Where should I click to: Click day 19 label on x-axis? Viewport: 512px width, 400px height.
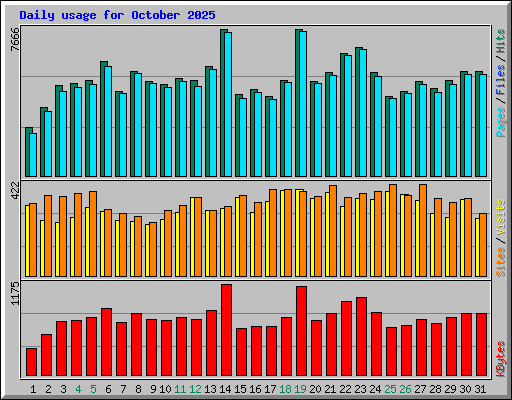(300, 389)
